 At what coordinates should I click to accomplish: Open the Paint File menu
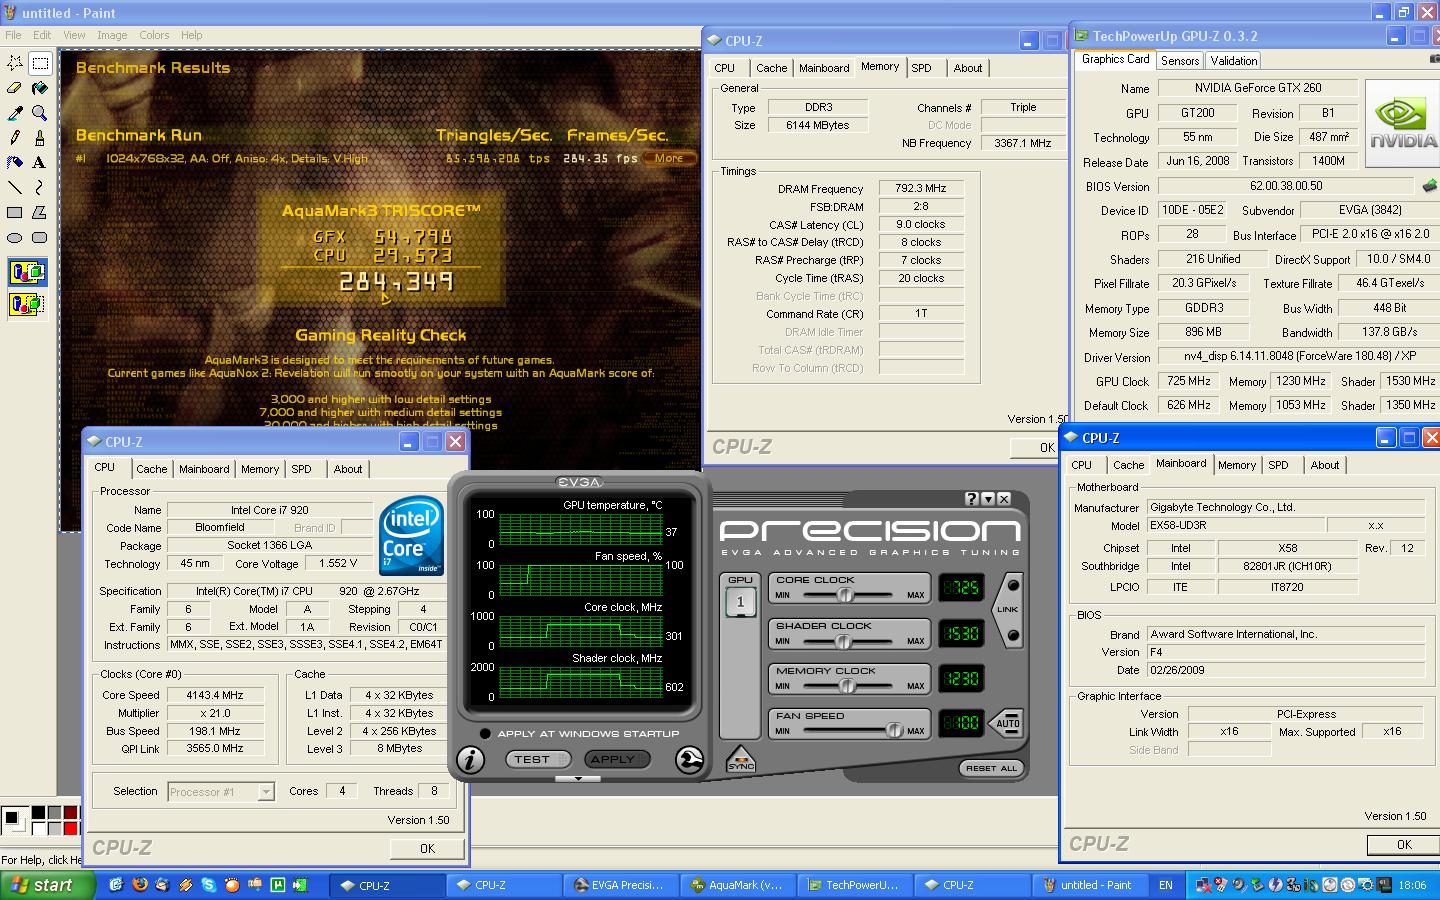tap(13, 35)
